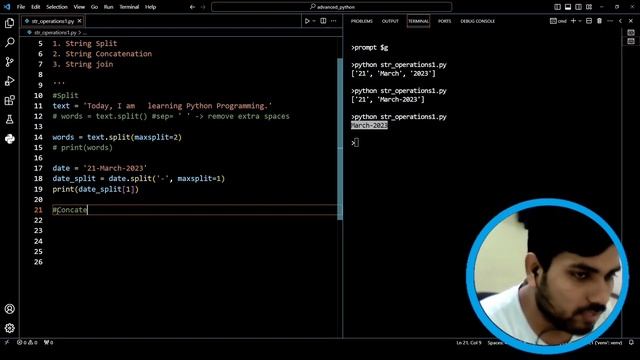Kill terminal with trash icon
Screen dimensions: 640x360
coord(599,21)
